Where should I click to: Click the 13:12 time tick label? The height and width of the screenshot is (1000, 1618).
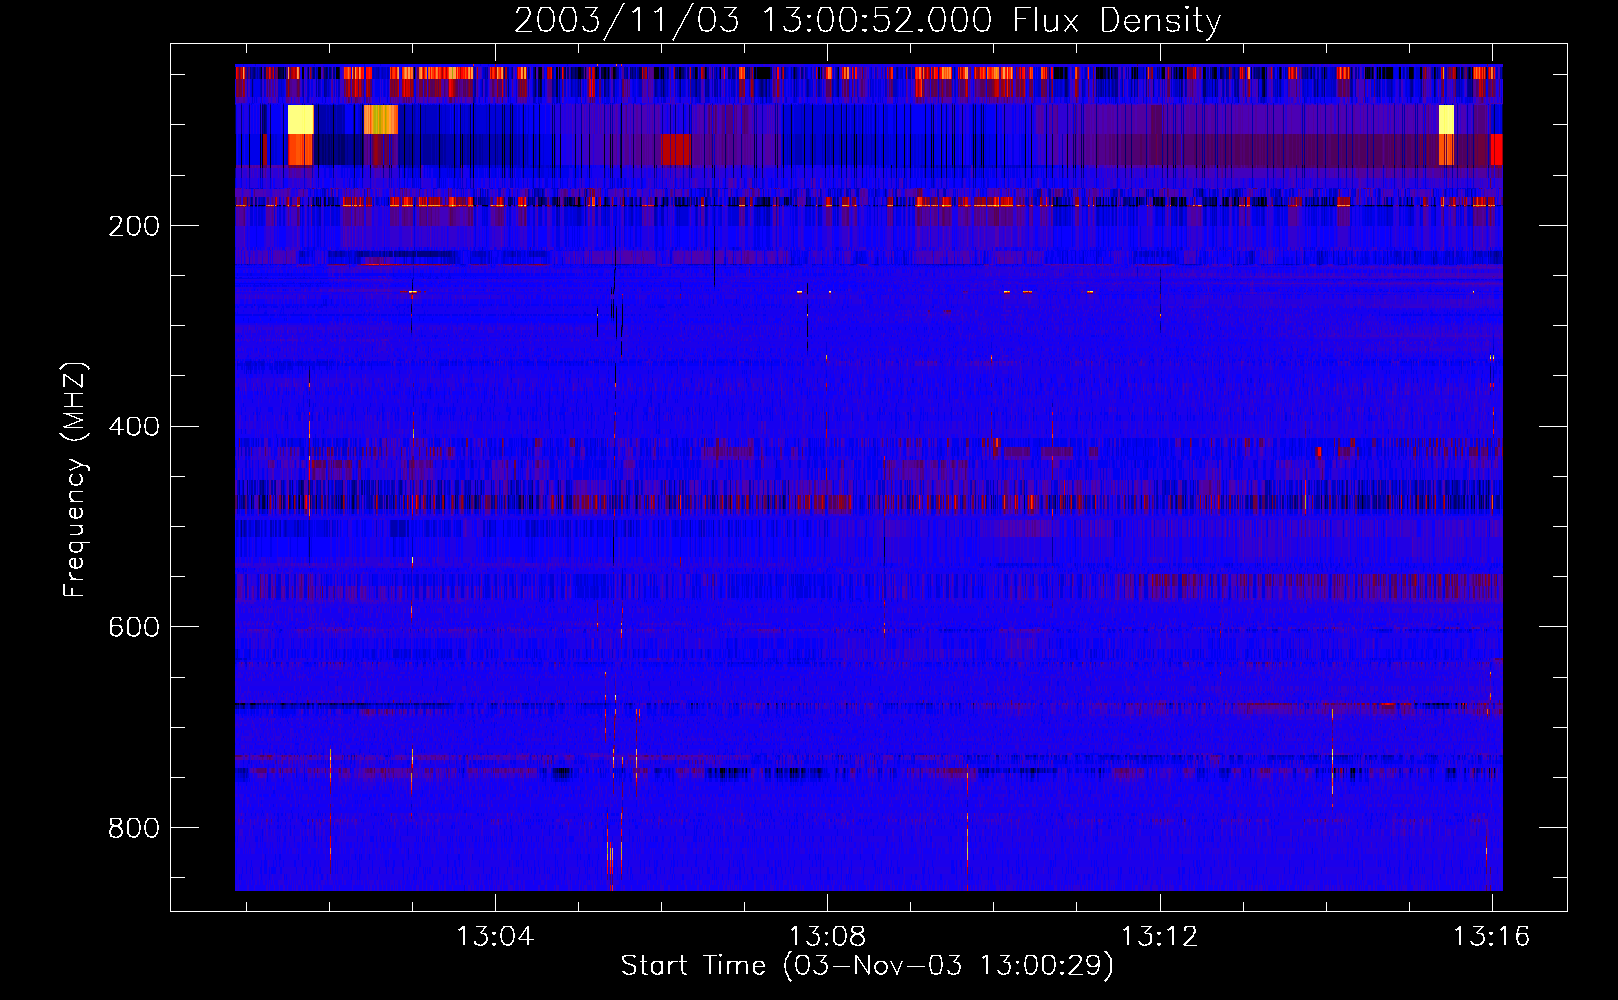(x=1159, y=937)
